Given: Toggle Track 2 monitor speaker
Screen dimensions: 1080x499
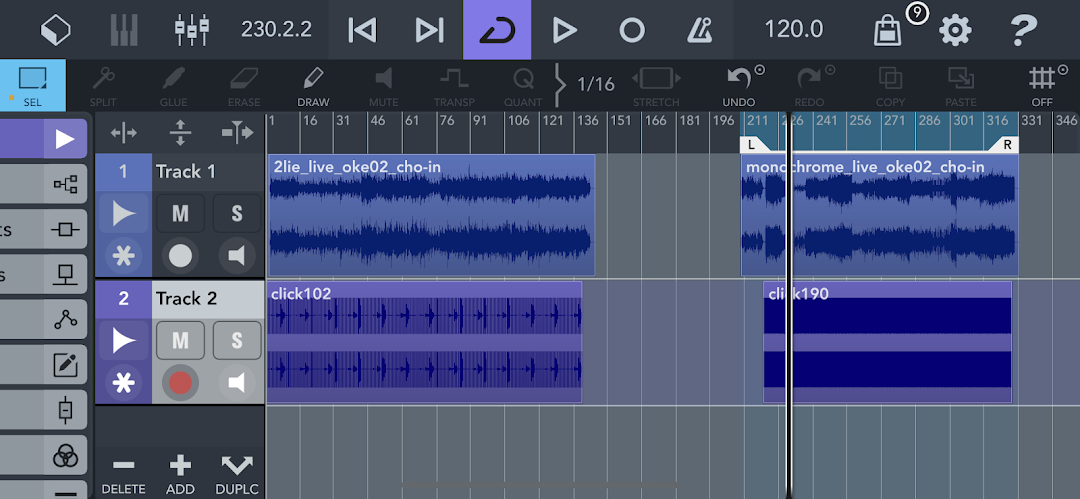Looking at the screenshot, I should pyautogui.click(x=237, y=383).
